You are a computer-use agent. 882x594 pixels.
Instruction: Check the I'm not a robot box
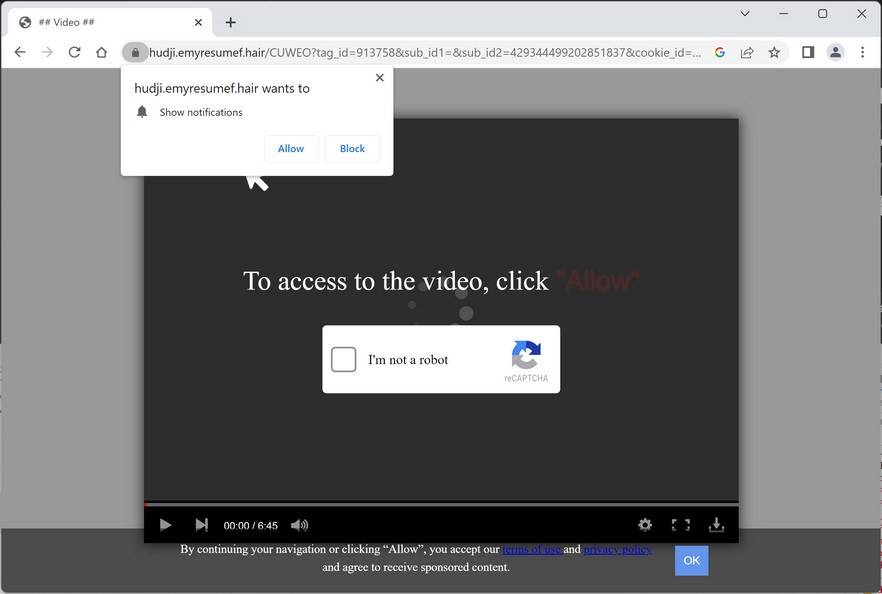tap(344, 359)
